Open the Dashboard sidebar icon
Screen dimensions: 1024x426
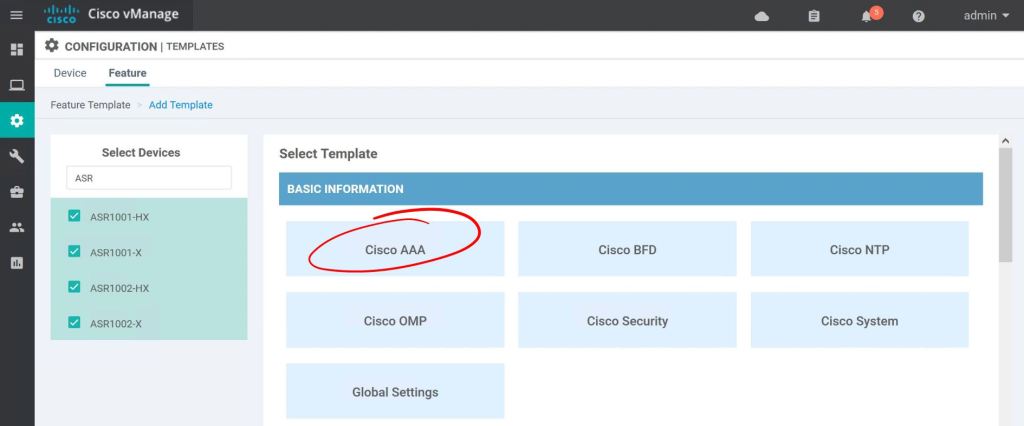click(16, 49)
